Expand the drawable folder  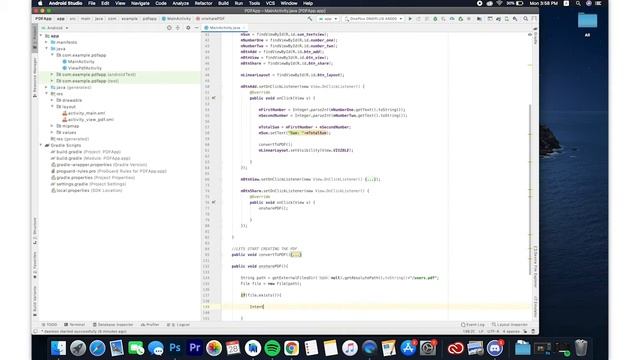(x=52, y=100)
